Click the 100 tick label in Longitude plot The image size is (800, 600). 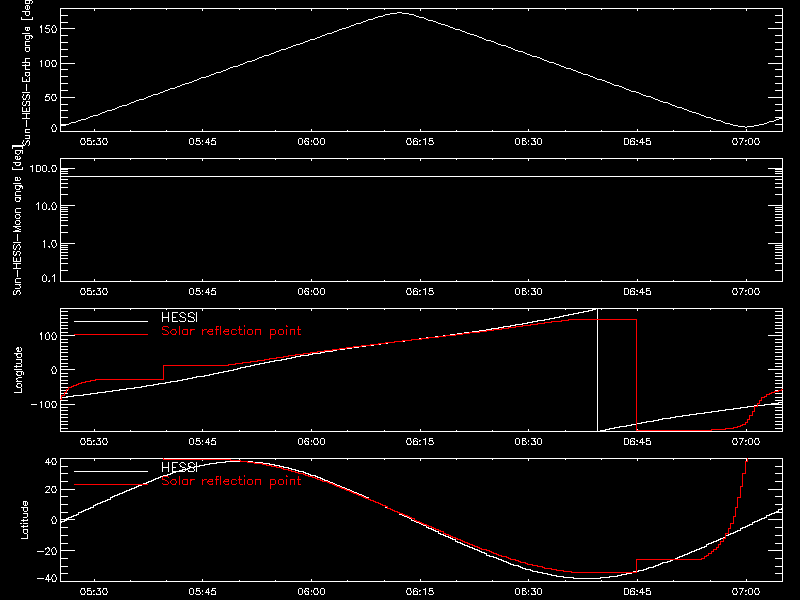tap(47, 336)
